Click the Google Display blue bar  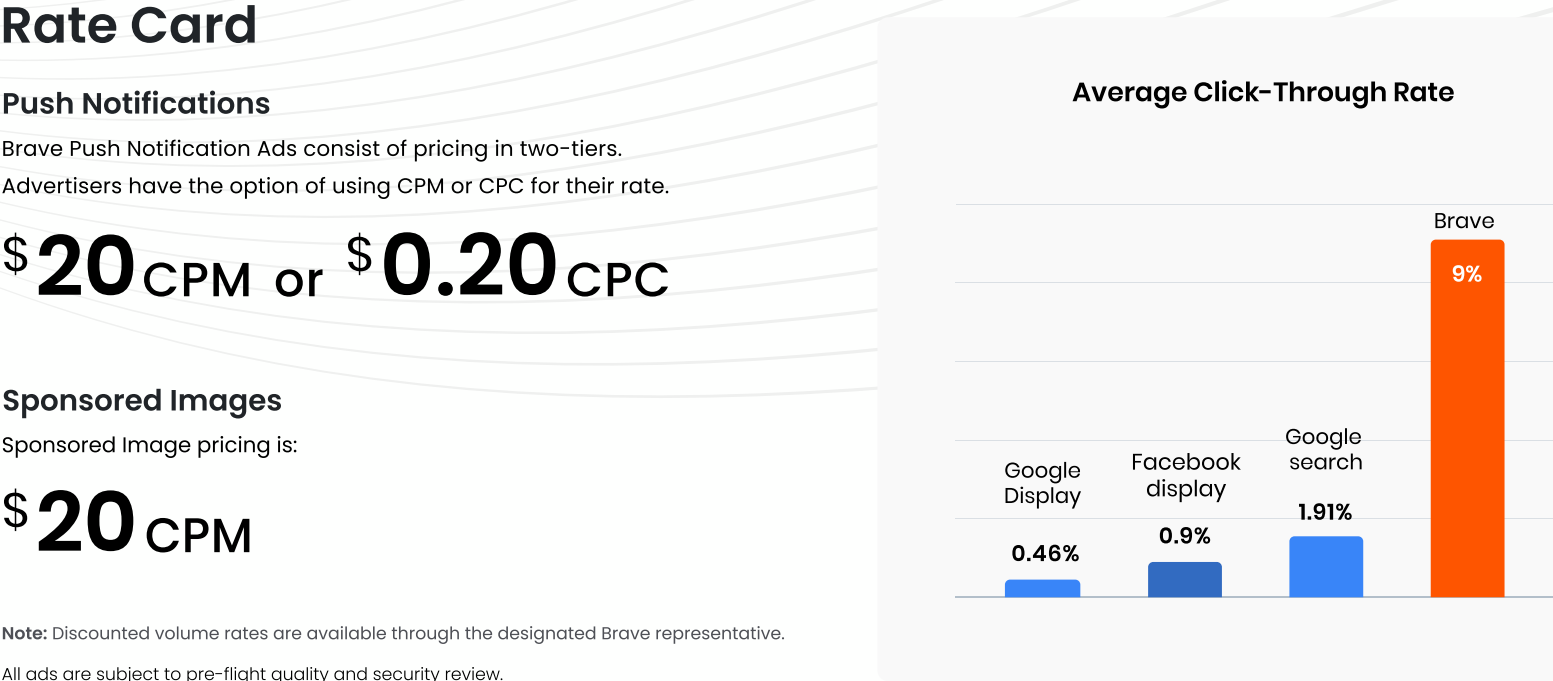point(1042,588)
